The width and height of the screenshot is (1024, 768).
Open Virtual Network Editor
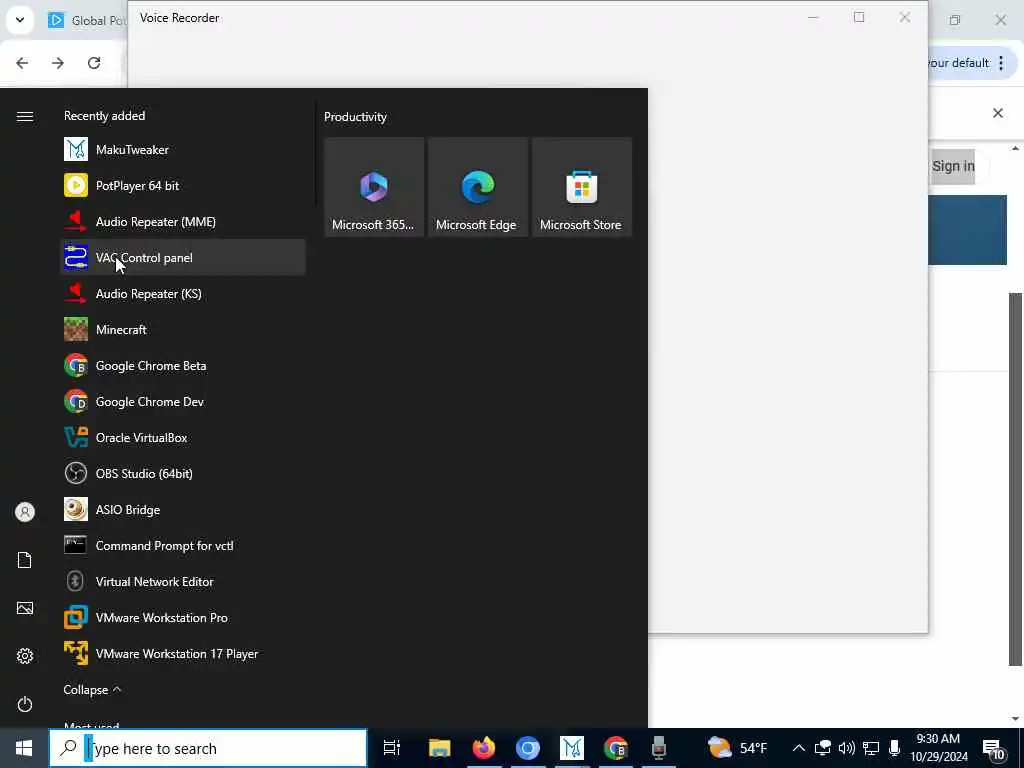(183, 581)
